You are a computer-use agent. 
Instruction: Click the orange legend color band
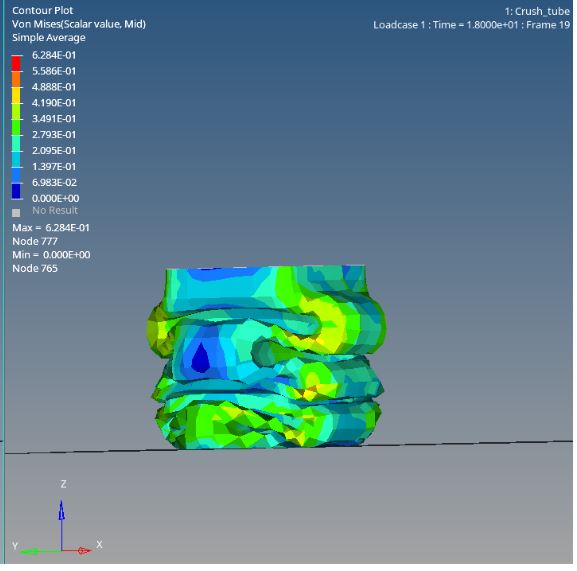click(16, 79)
